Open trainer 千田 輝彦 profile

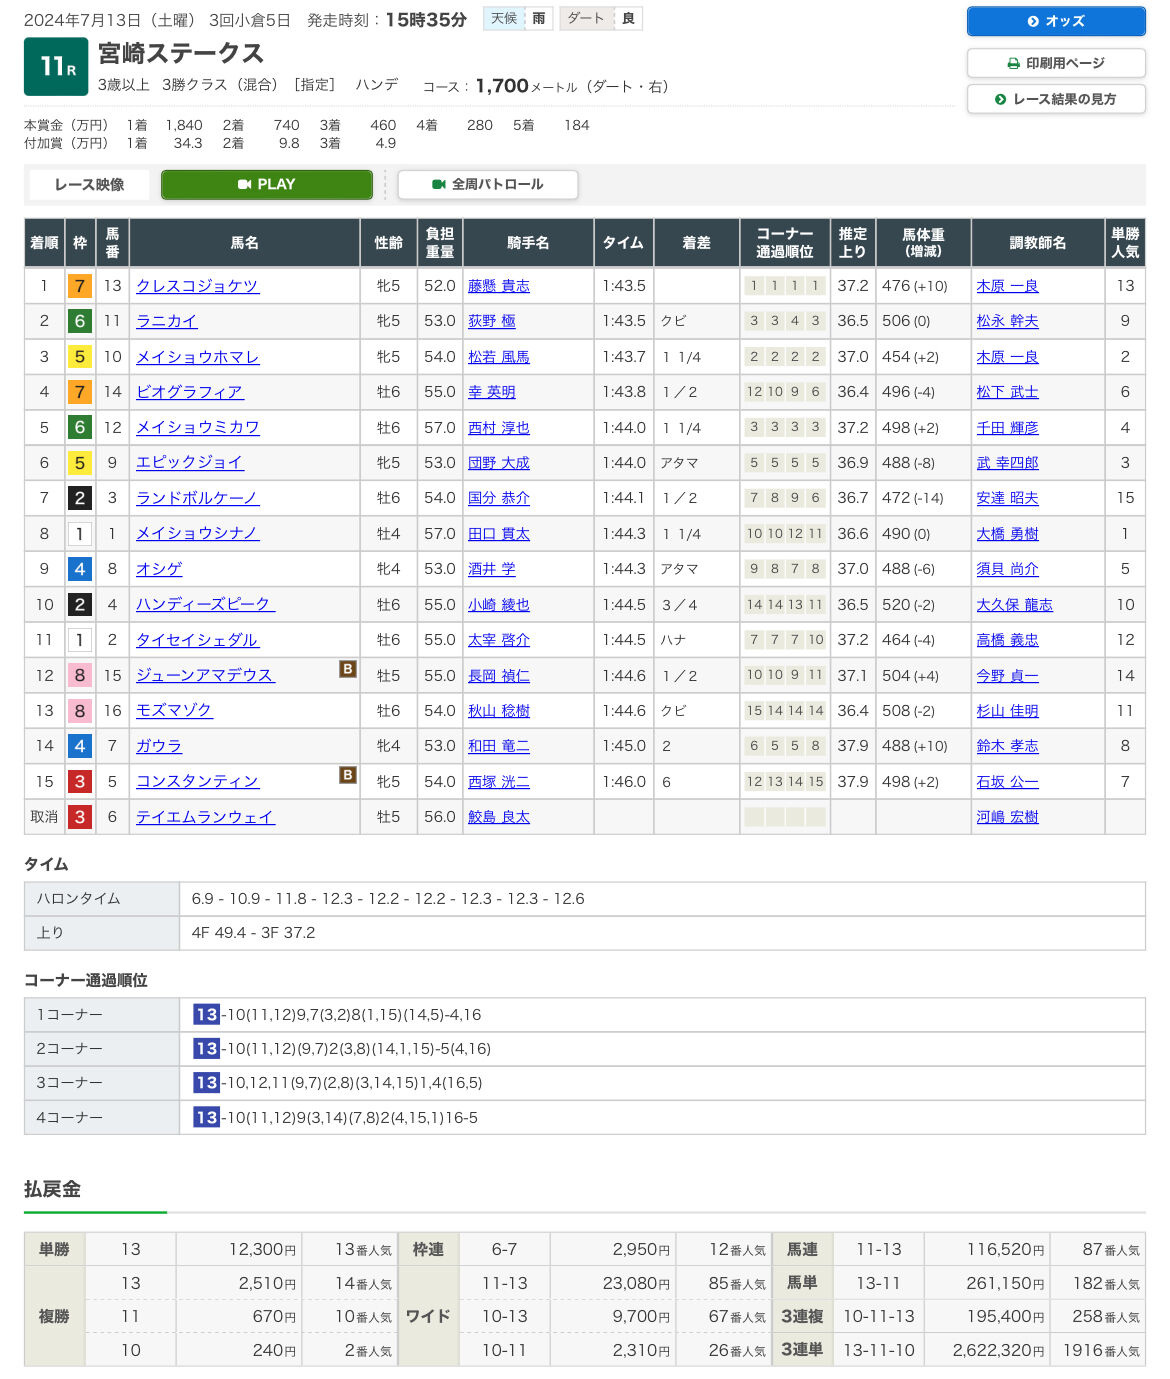click(x=1007, y=428)
